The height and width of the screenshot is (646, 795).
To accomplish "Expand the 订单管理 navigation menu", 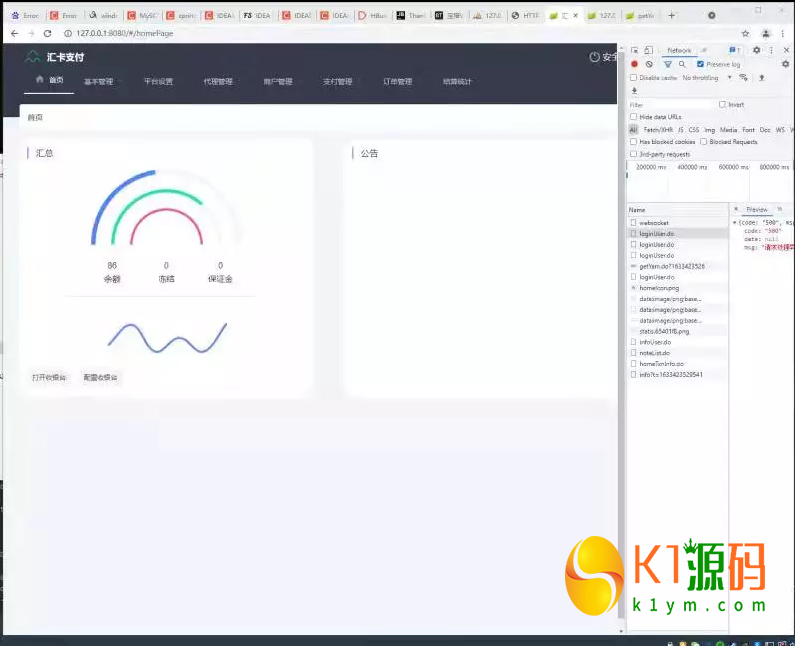I will pyautogui.click(x=397, y=82).
